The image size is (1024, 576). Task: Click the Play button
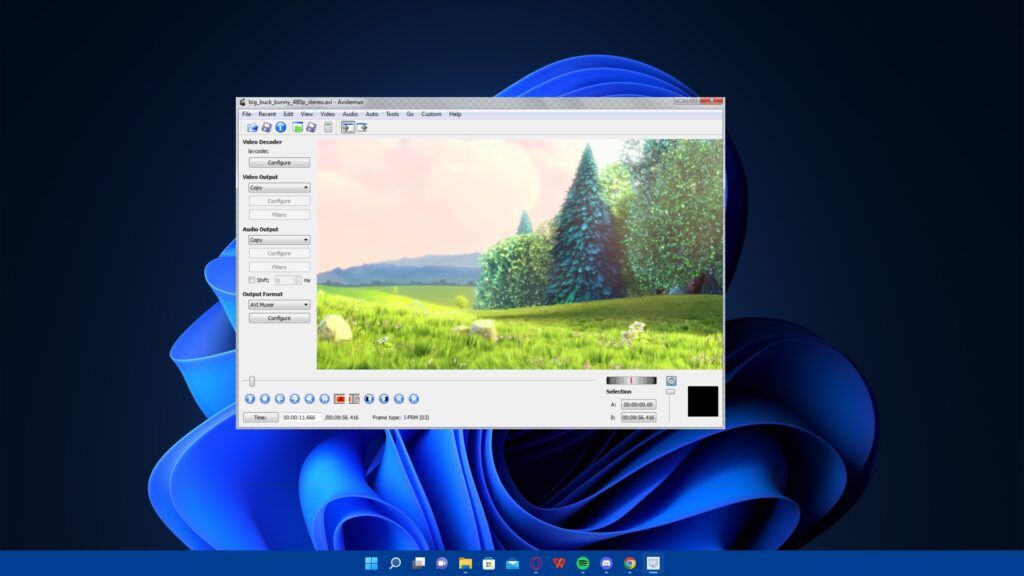point(250,398)
